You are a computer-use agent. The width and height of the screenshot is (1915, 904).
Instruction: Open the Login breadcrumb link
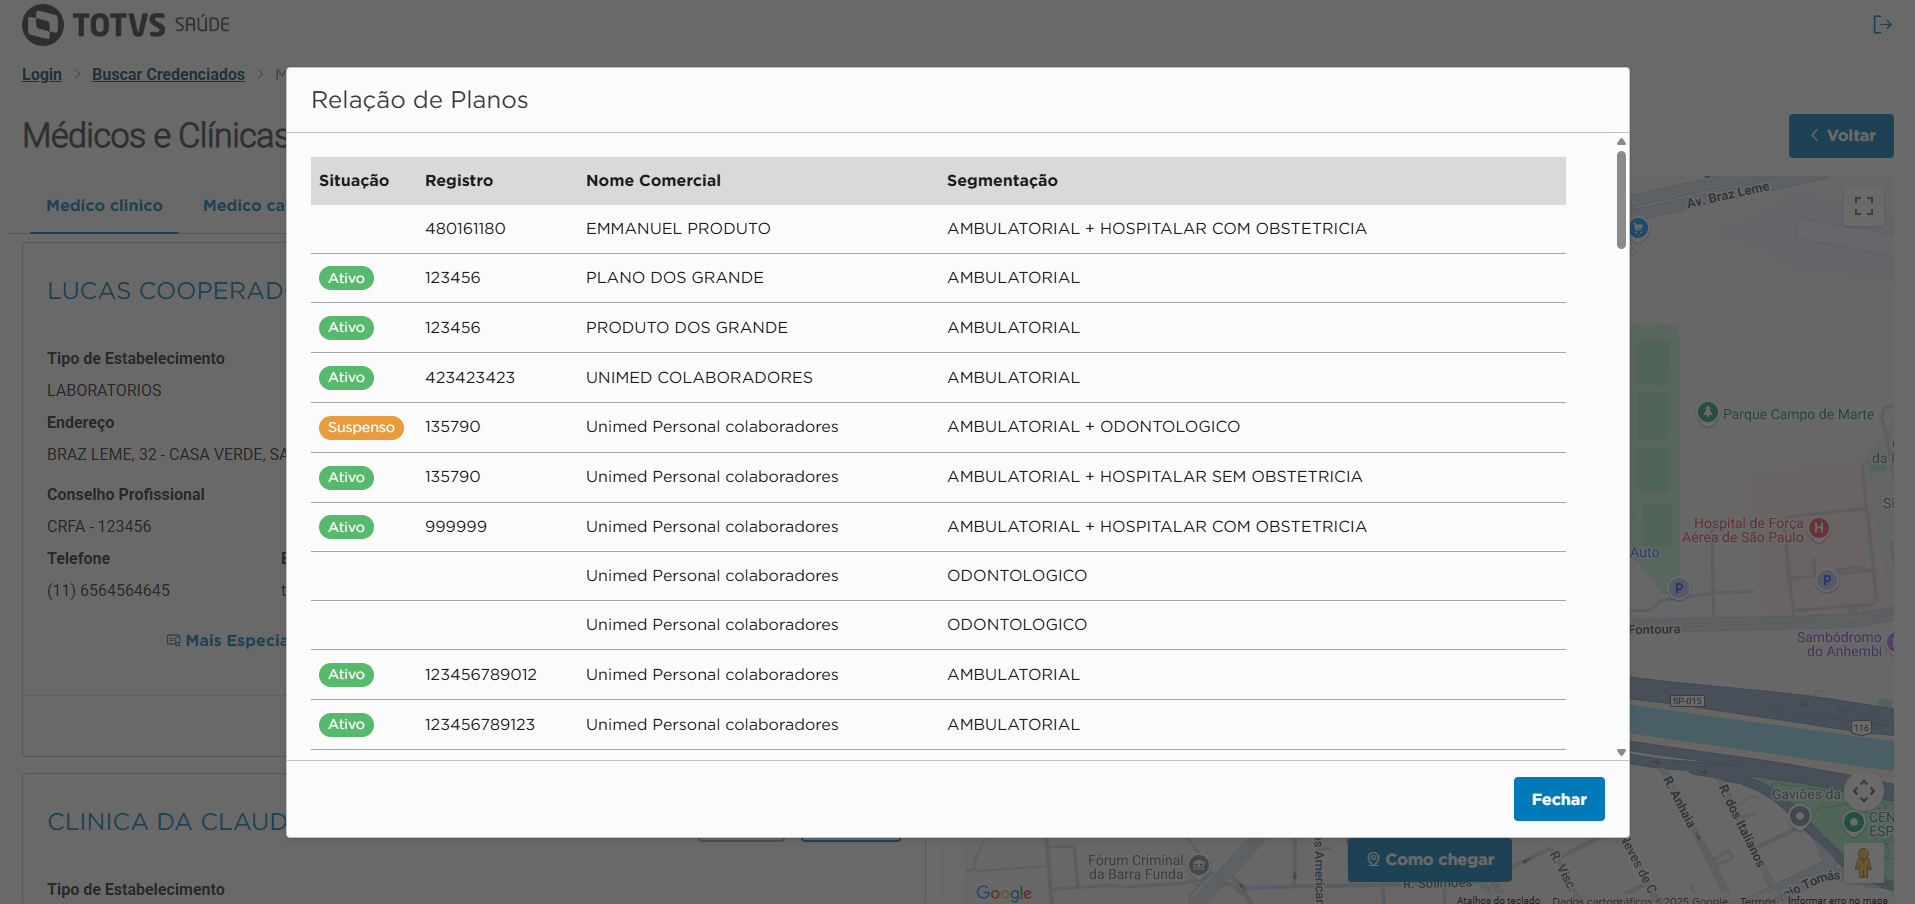[x=42, y=75]
